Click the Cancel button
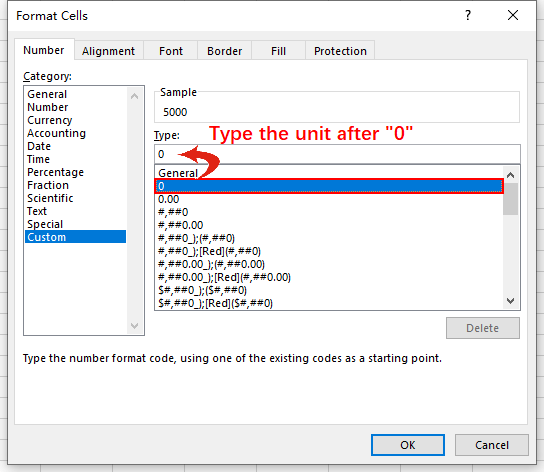Image resolution: width=544 pixels, height=472 pixels. (x=492, y=445)
